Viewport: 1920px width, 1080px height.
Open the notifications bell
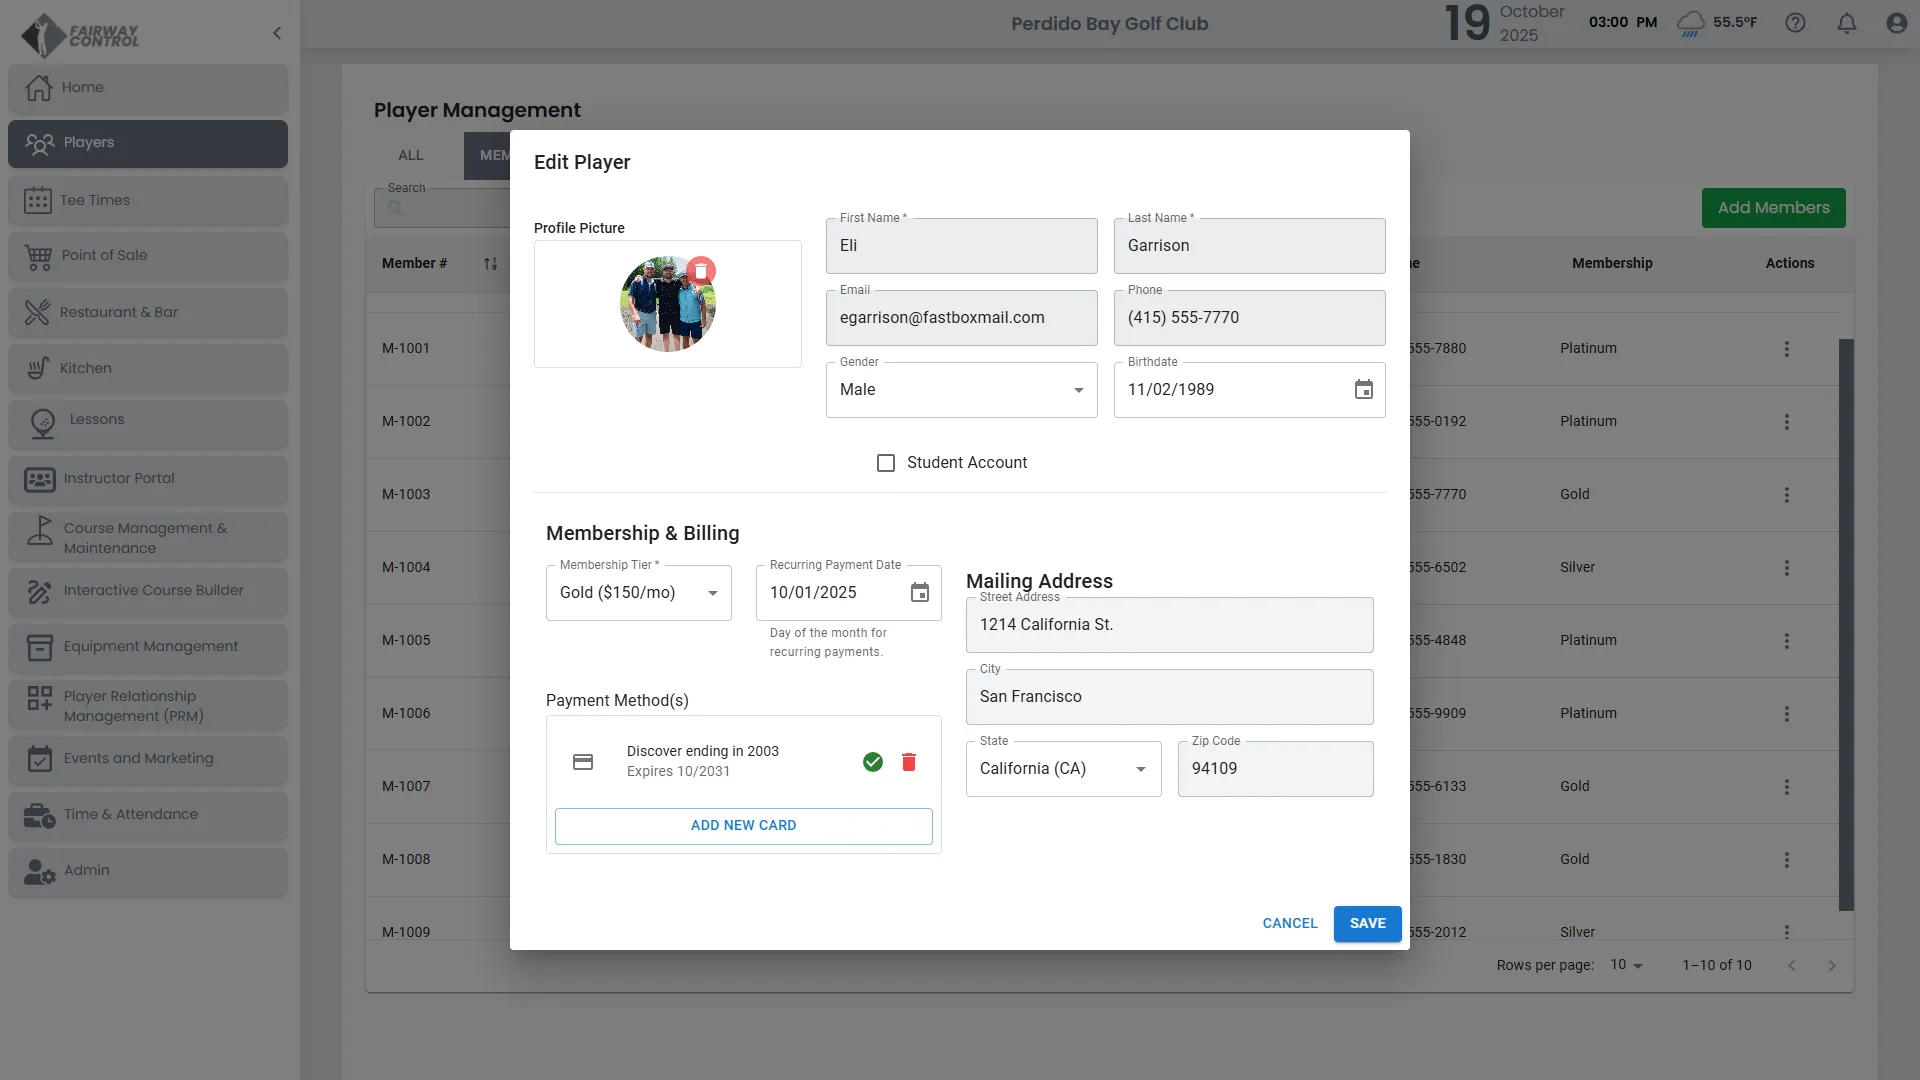[1846, 23]
